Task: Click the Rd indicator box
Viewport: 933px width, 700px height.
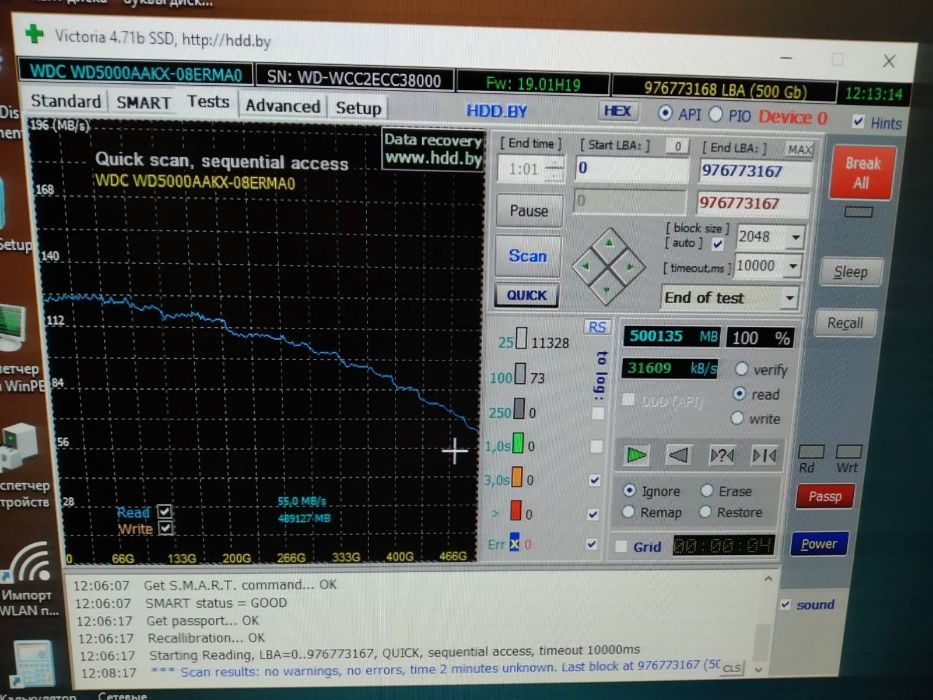Action: point(810,451)
